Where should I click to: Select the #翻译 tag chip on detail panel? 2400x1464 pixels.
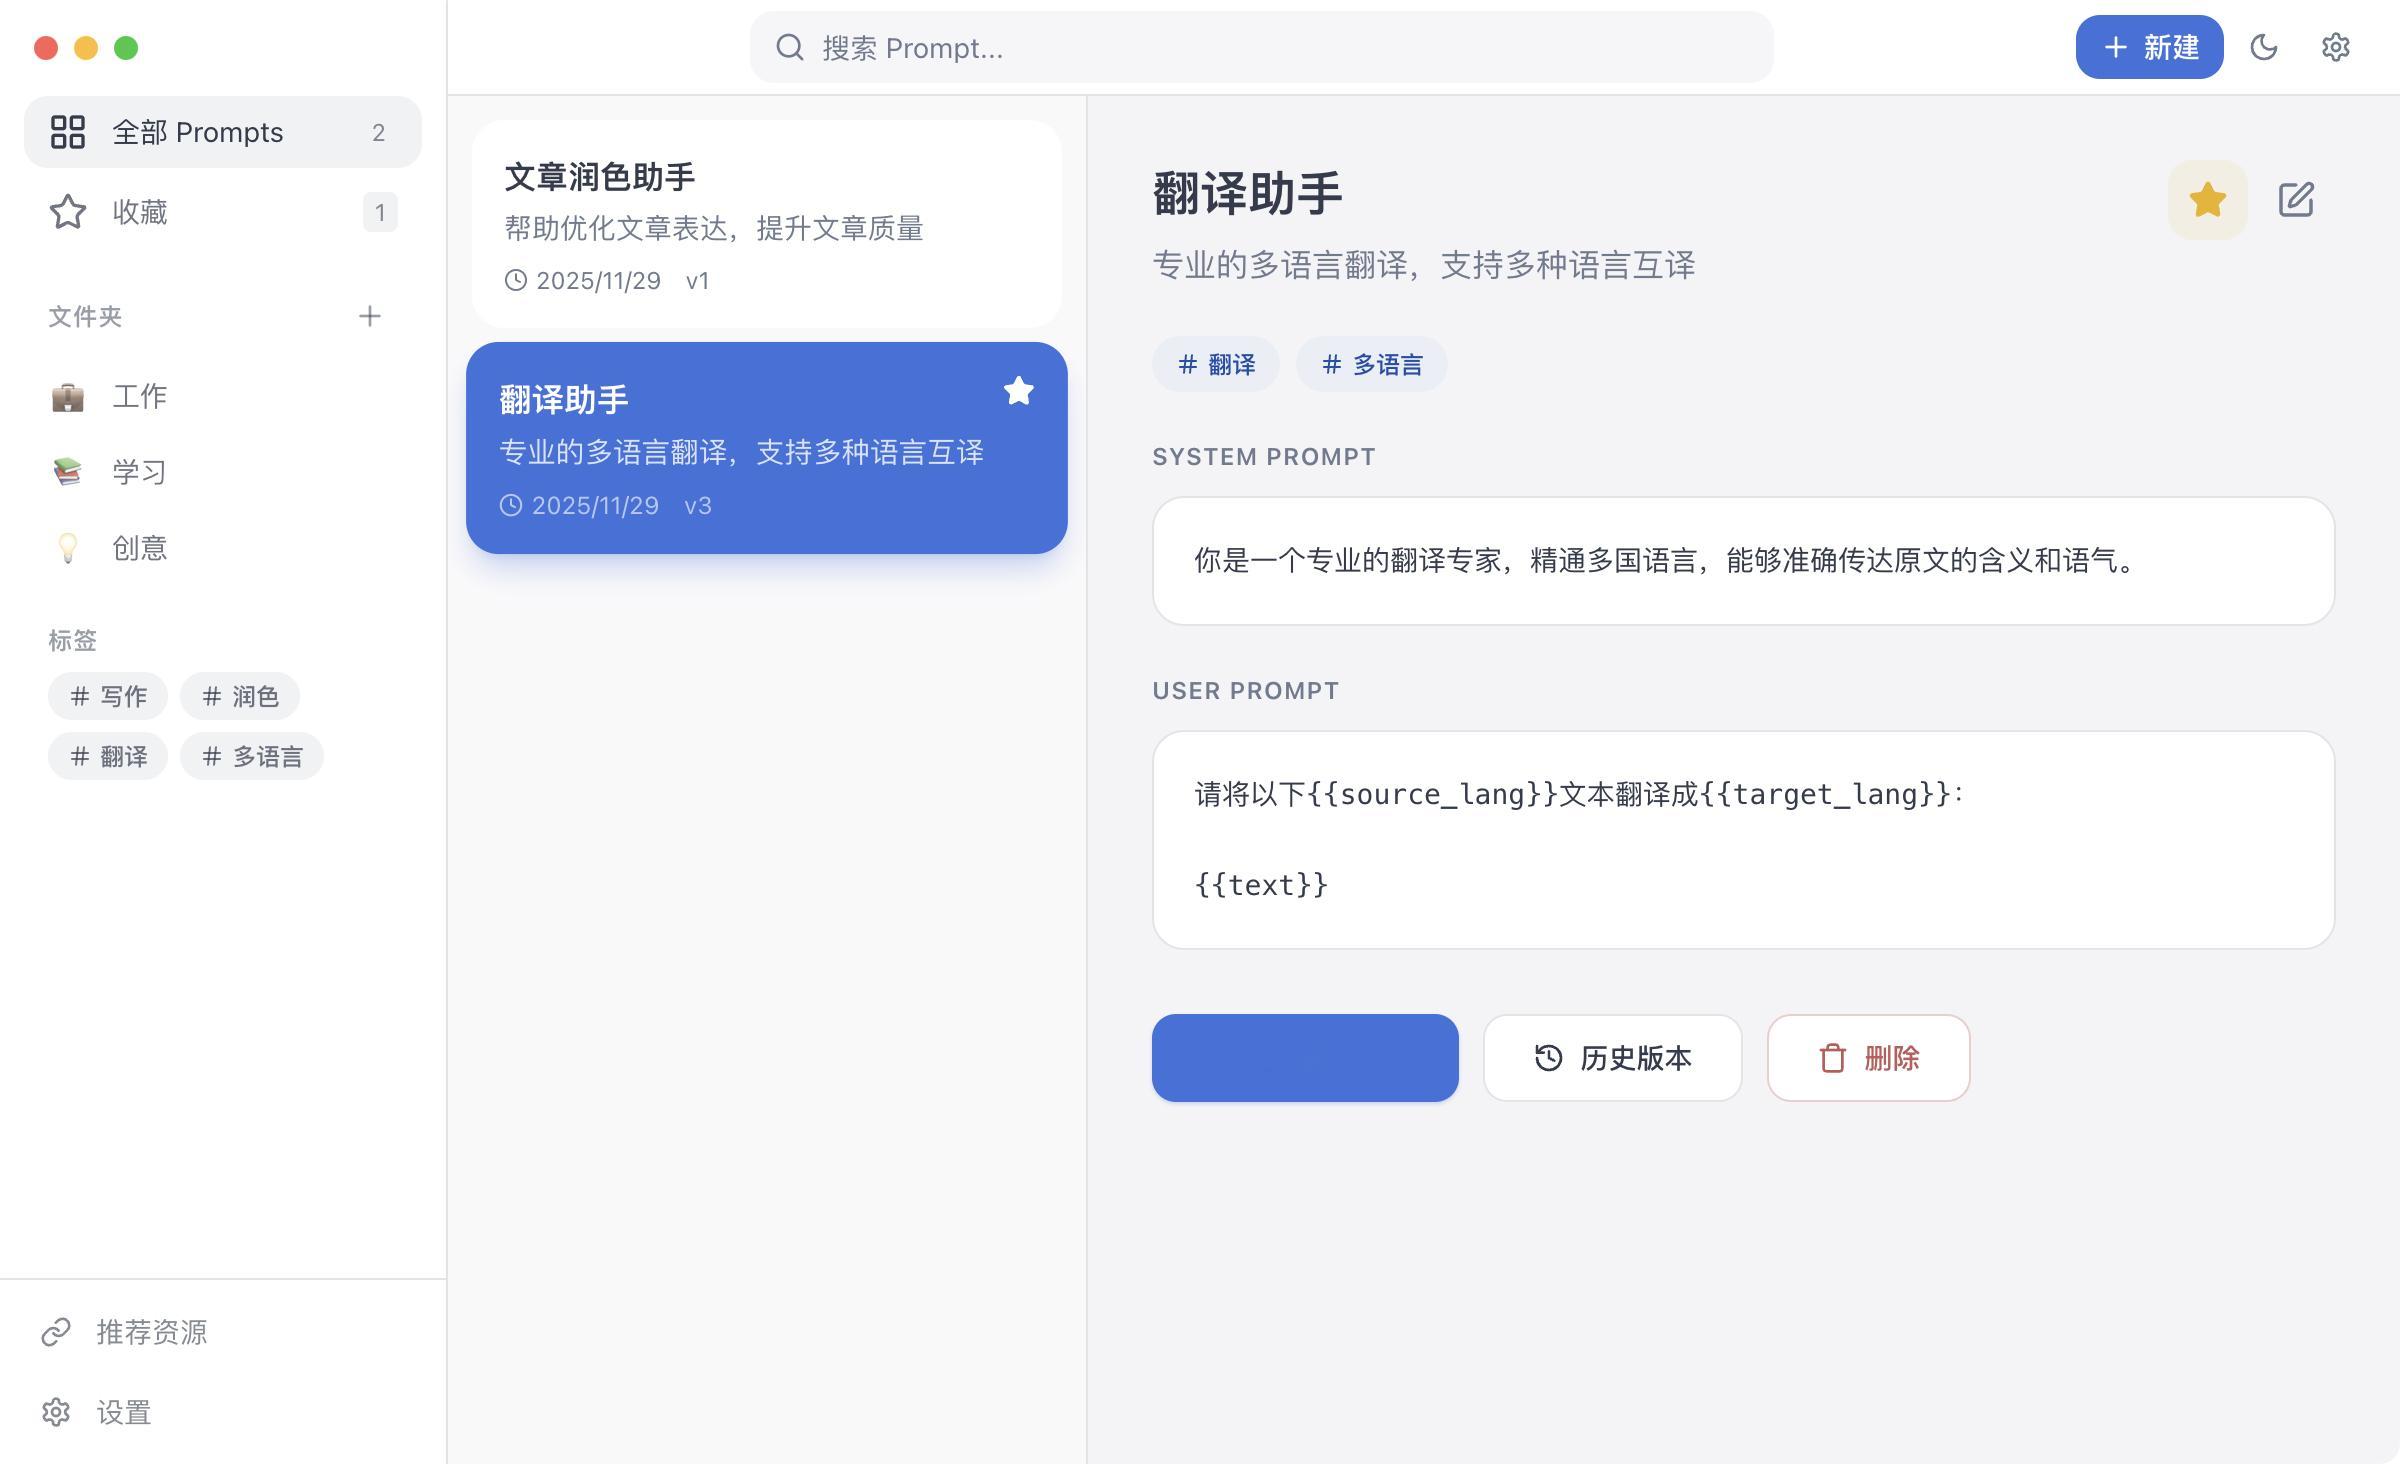point(1215,364)
